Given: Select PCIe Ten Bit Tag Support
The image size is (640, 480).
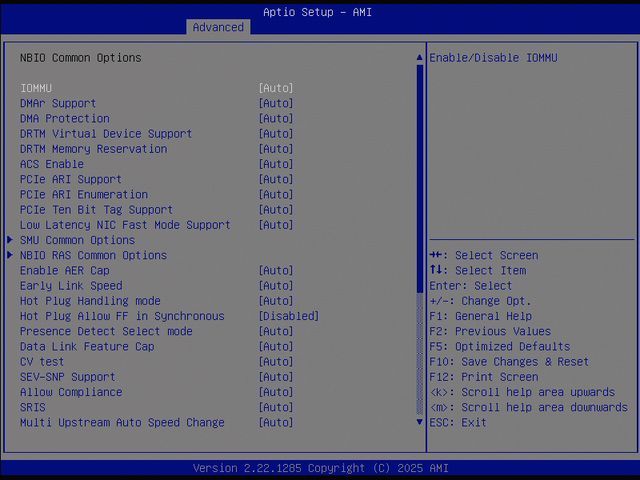Looking at the screenshot, I should [x=96, y=209].
